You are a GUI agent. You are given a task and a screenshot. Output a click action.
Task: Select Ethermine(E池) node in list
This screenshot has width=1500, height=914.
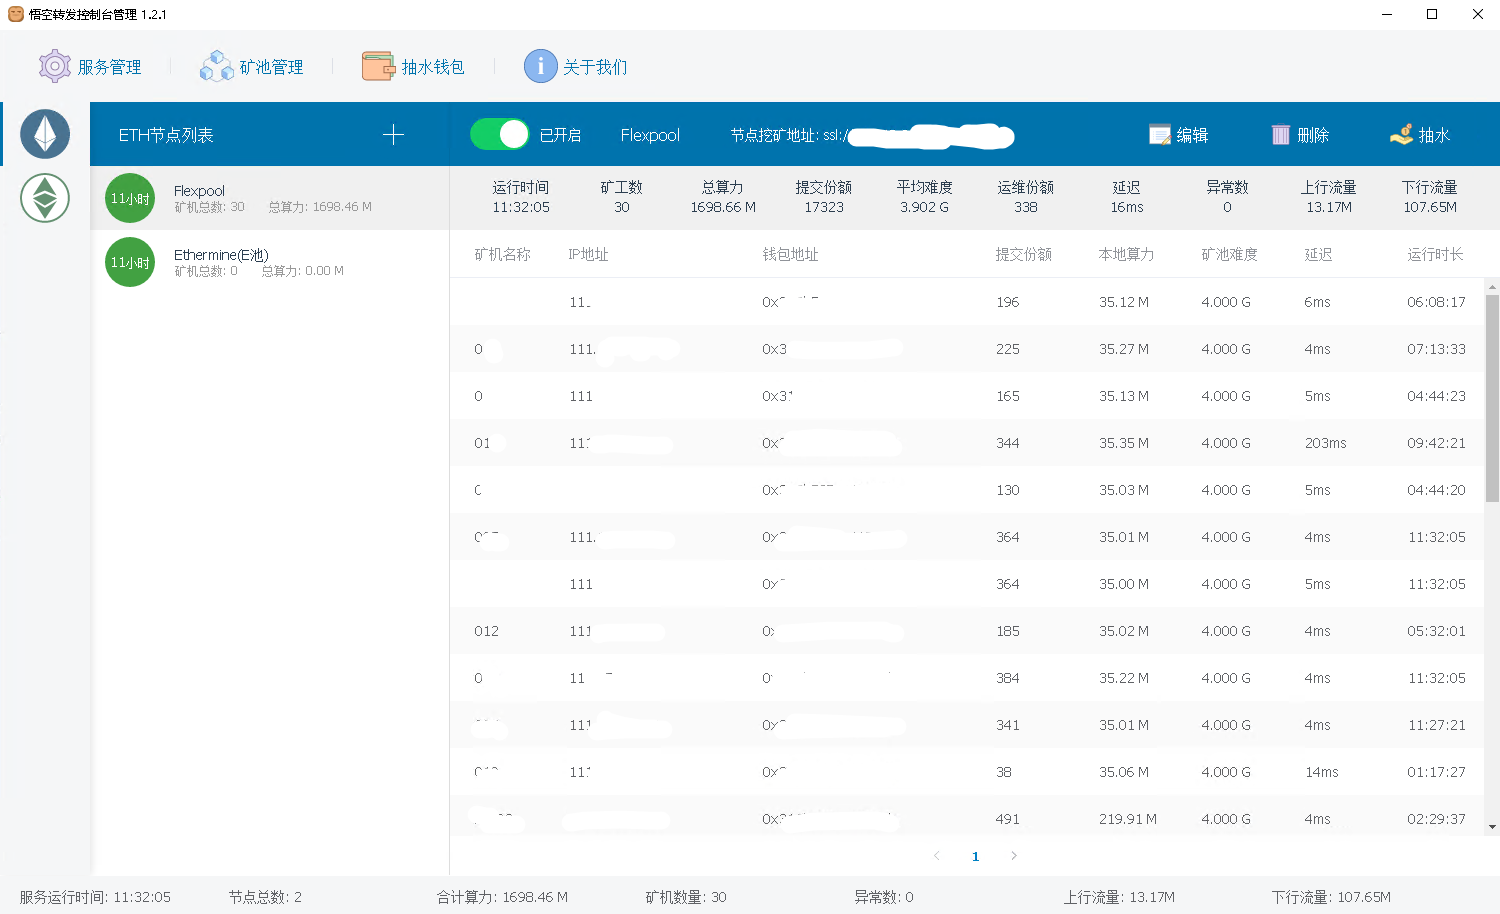270,262
